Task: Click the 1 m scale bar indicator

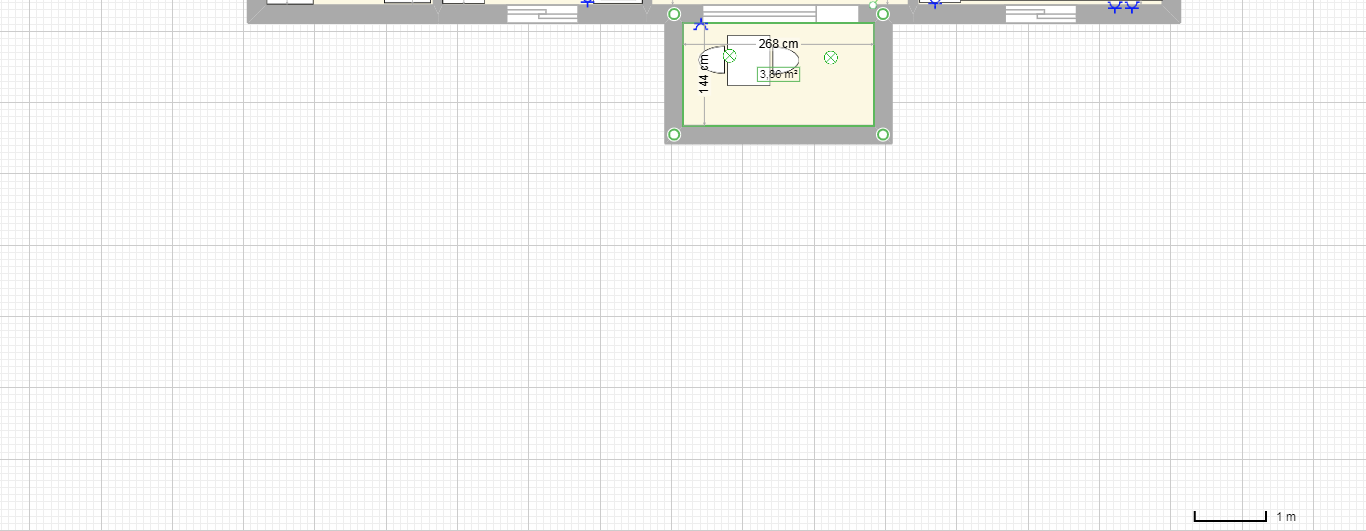Action: 1231,517
